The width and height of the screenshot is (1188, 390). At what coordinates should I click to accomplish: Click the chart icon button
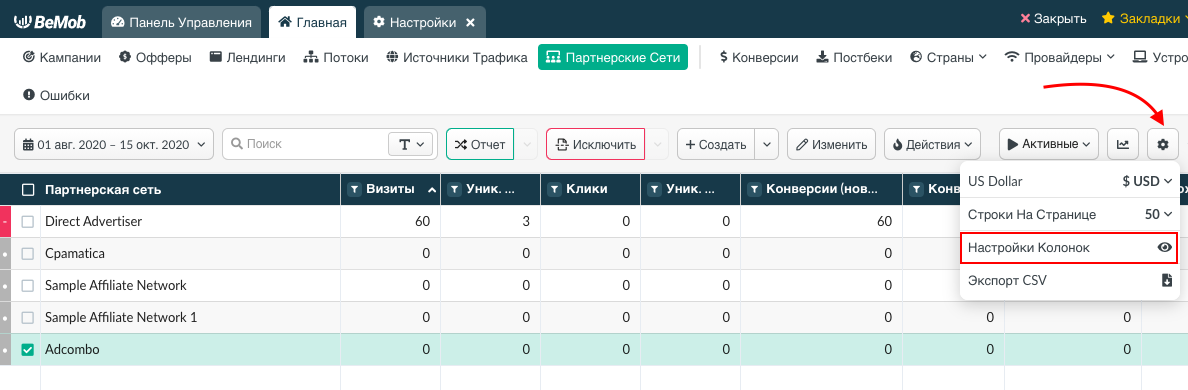point(1123,144)
